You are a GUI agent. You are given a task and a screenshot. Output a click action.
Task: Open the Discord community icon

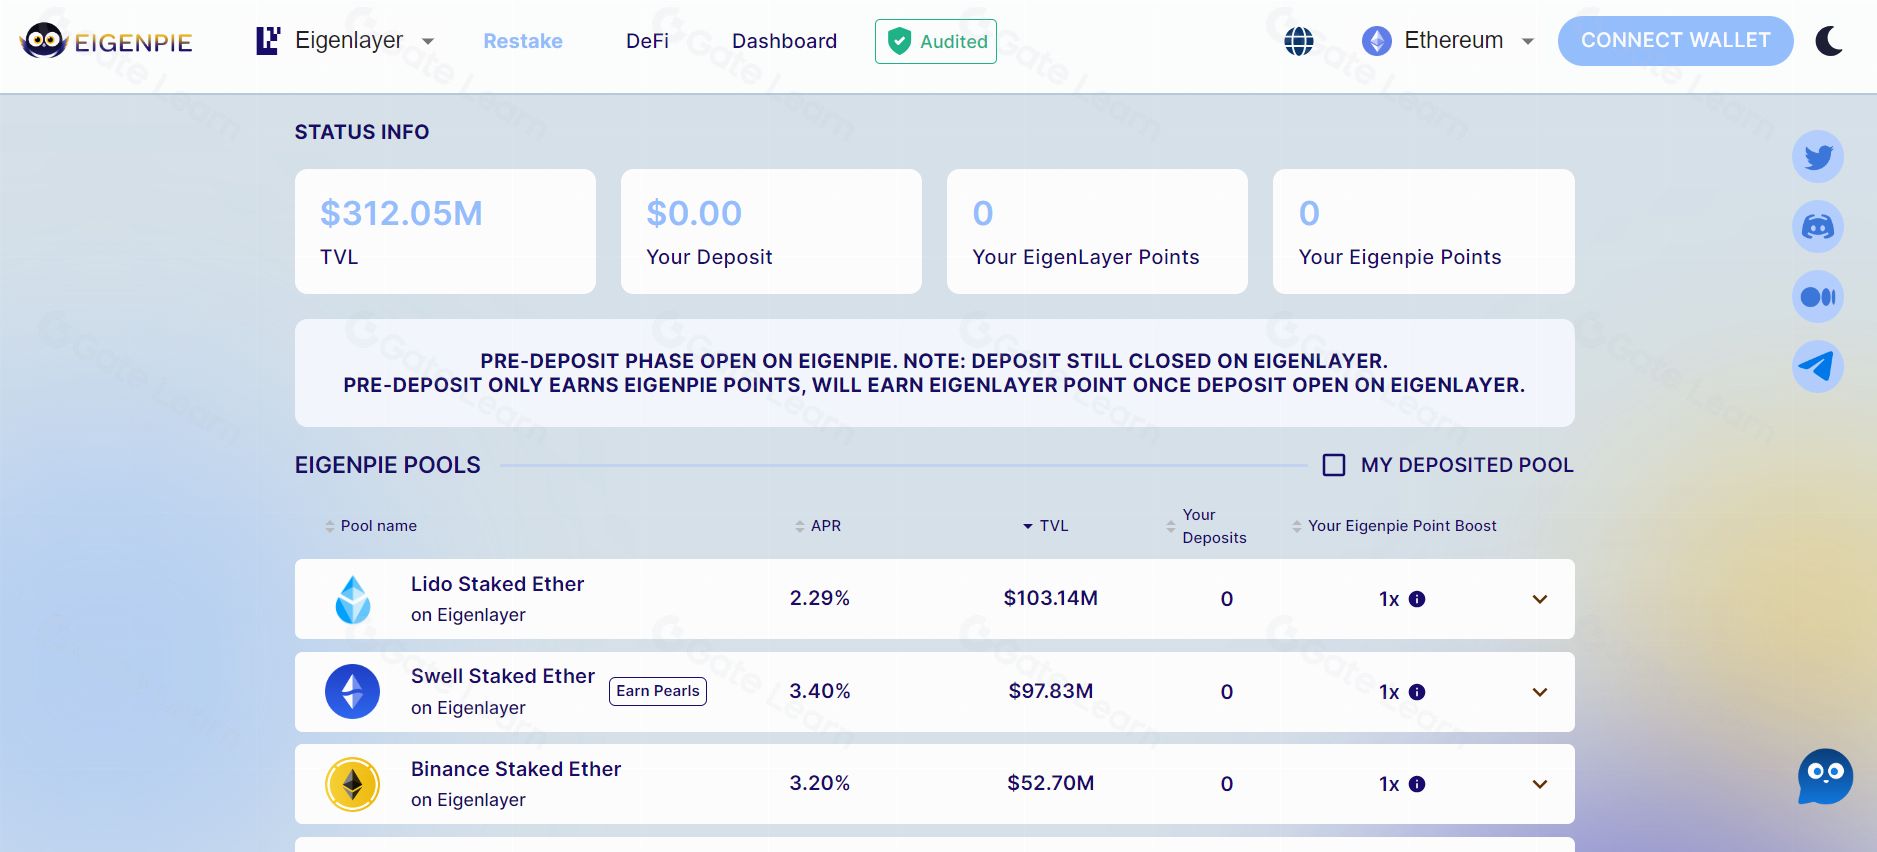pyautogui.click(x=1817, y=227)
